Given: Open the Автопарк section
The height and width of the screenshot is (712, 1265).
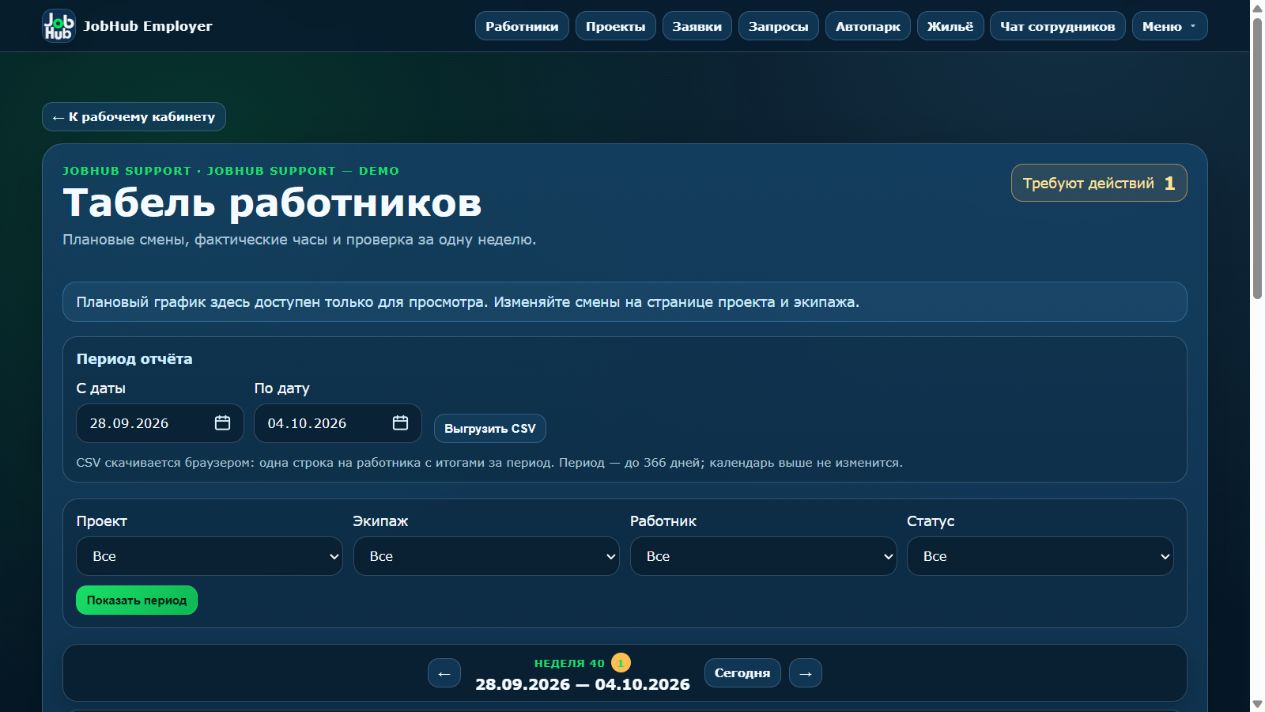Looking at the screenshot, I should coord(868,26).
